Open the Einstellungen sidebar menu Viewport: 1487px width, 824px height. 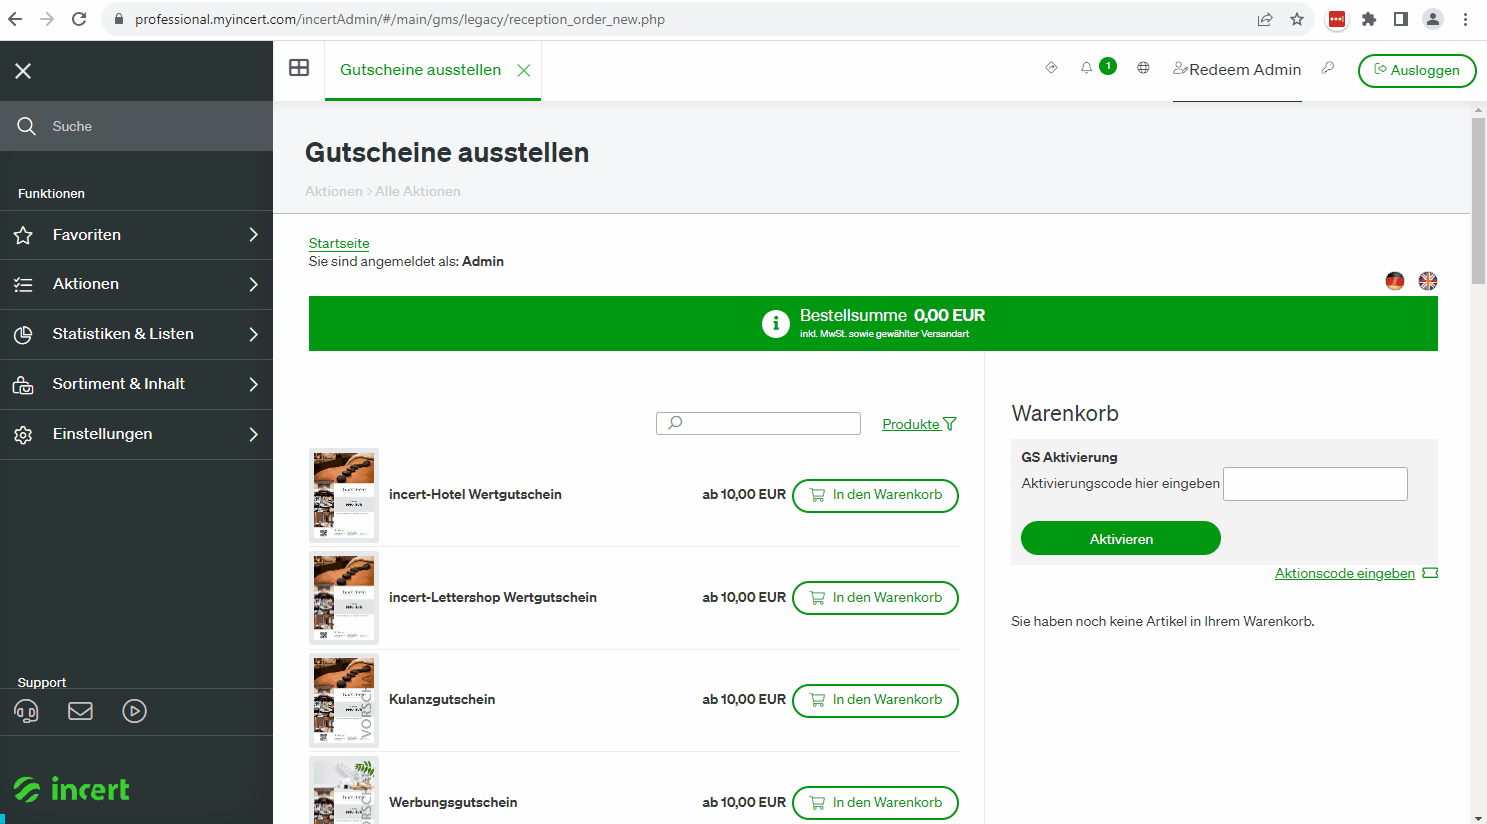pos(136,434)
